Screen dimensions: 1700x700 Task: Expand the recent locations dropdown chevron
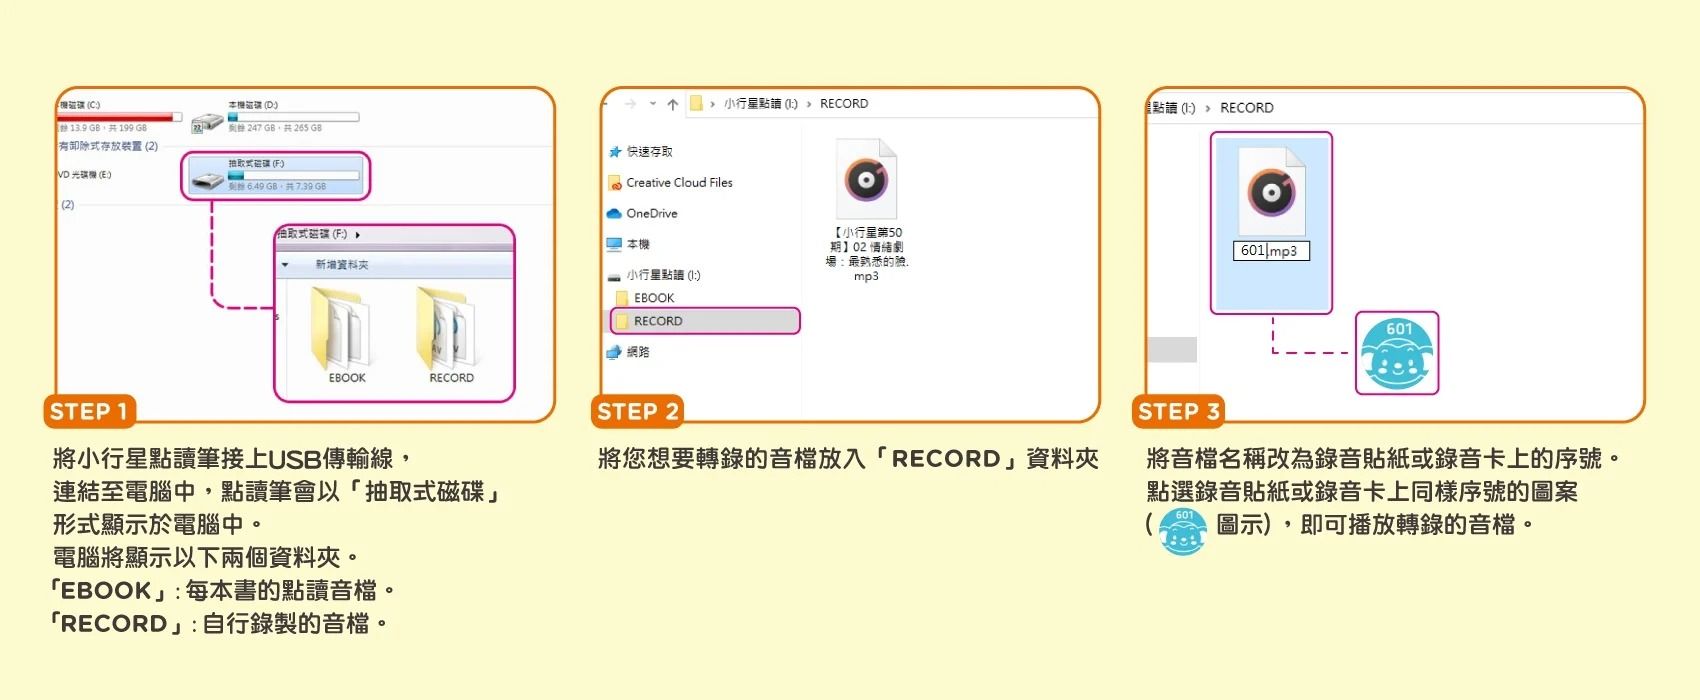point(653,103)
